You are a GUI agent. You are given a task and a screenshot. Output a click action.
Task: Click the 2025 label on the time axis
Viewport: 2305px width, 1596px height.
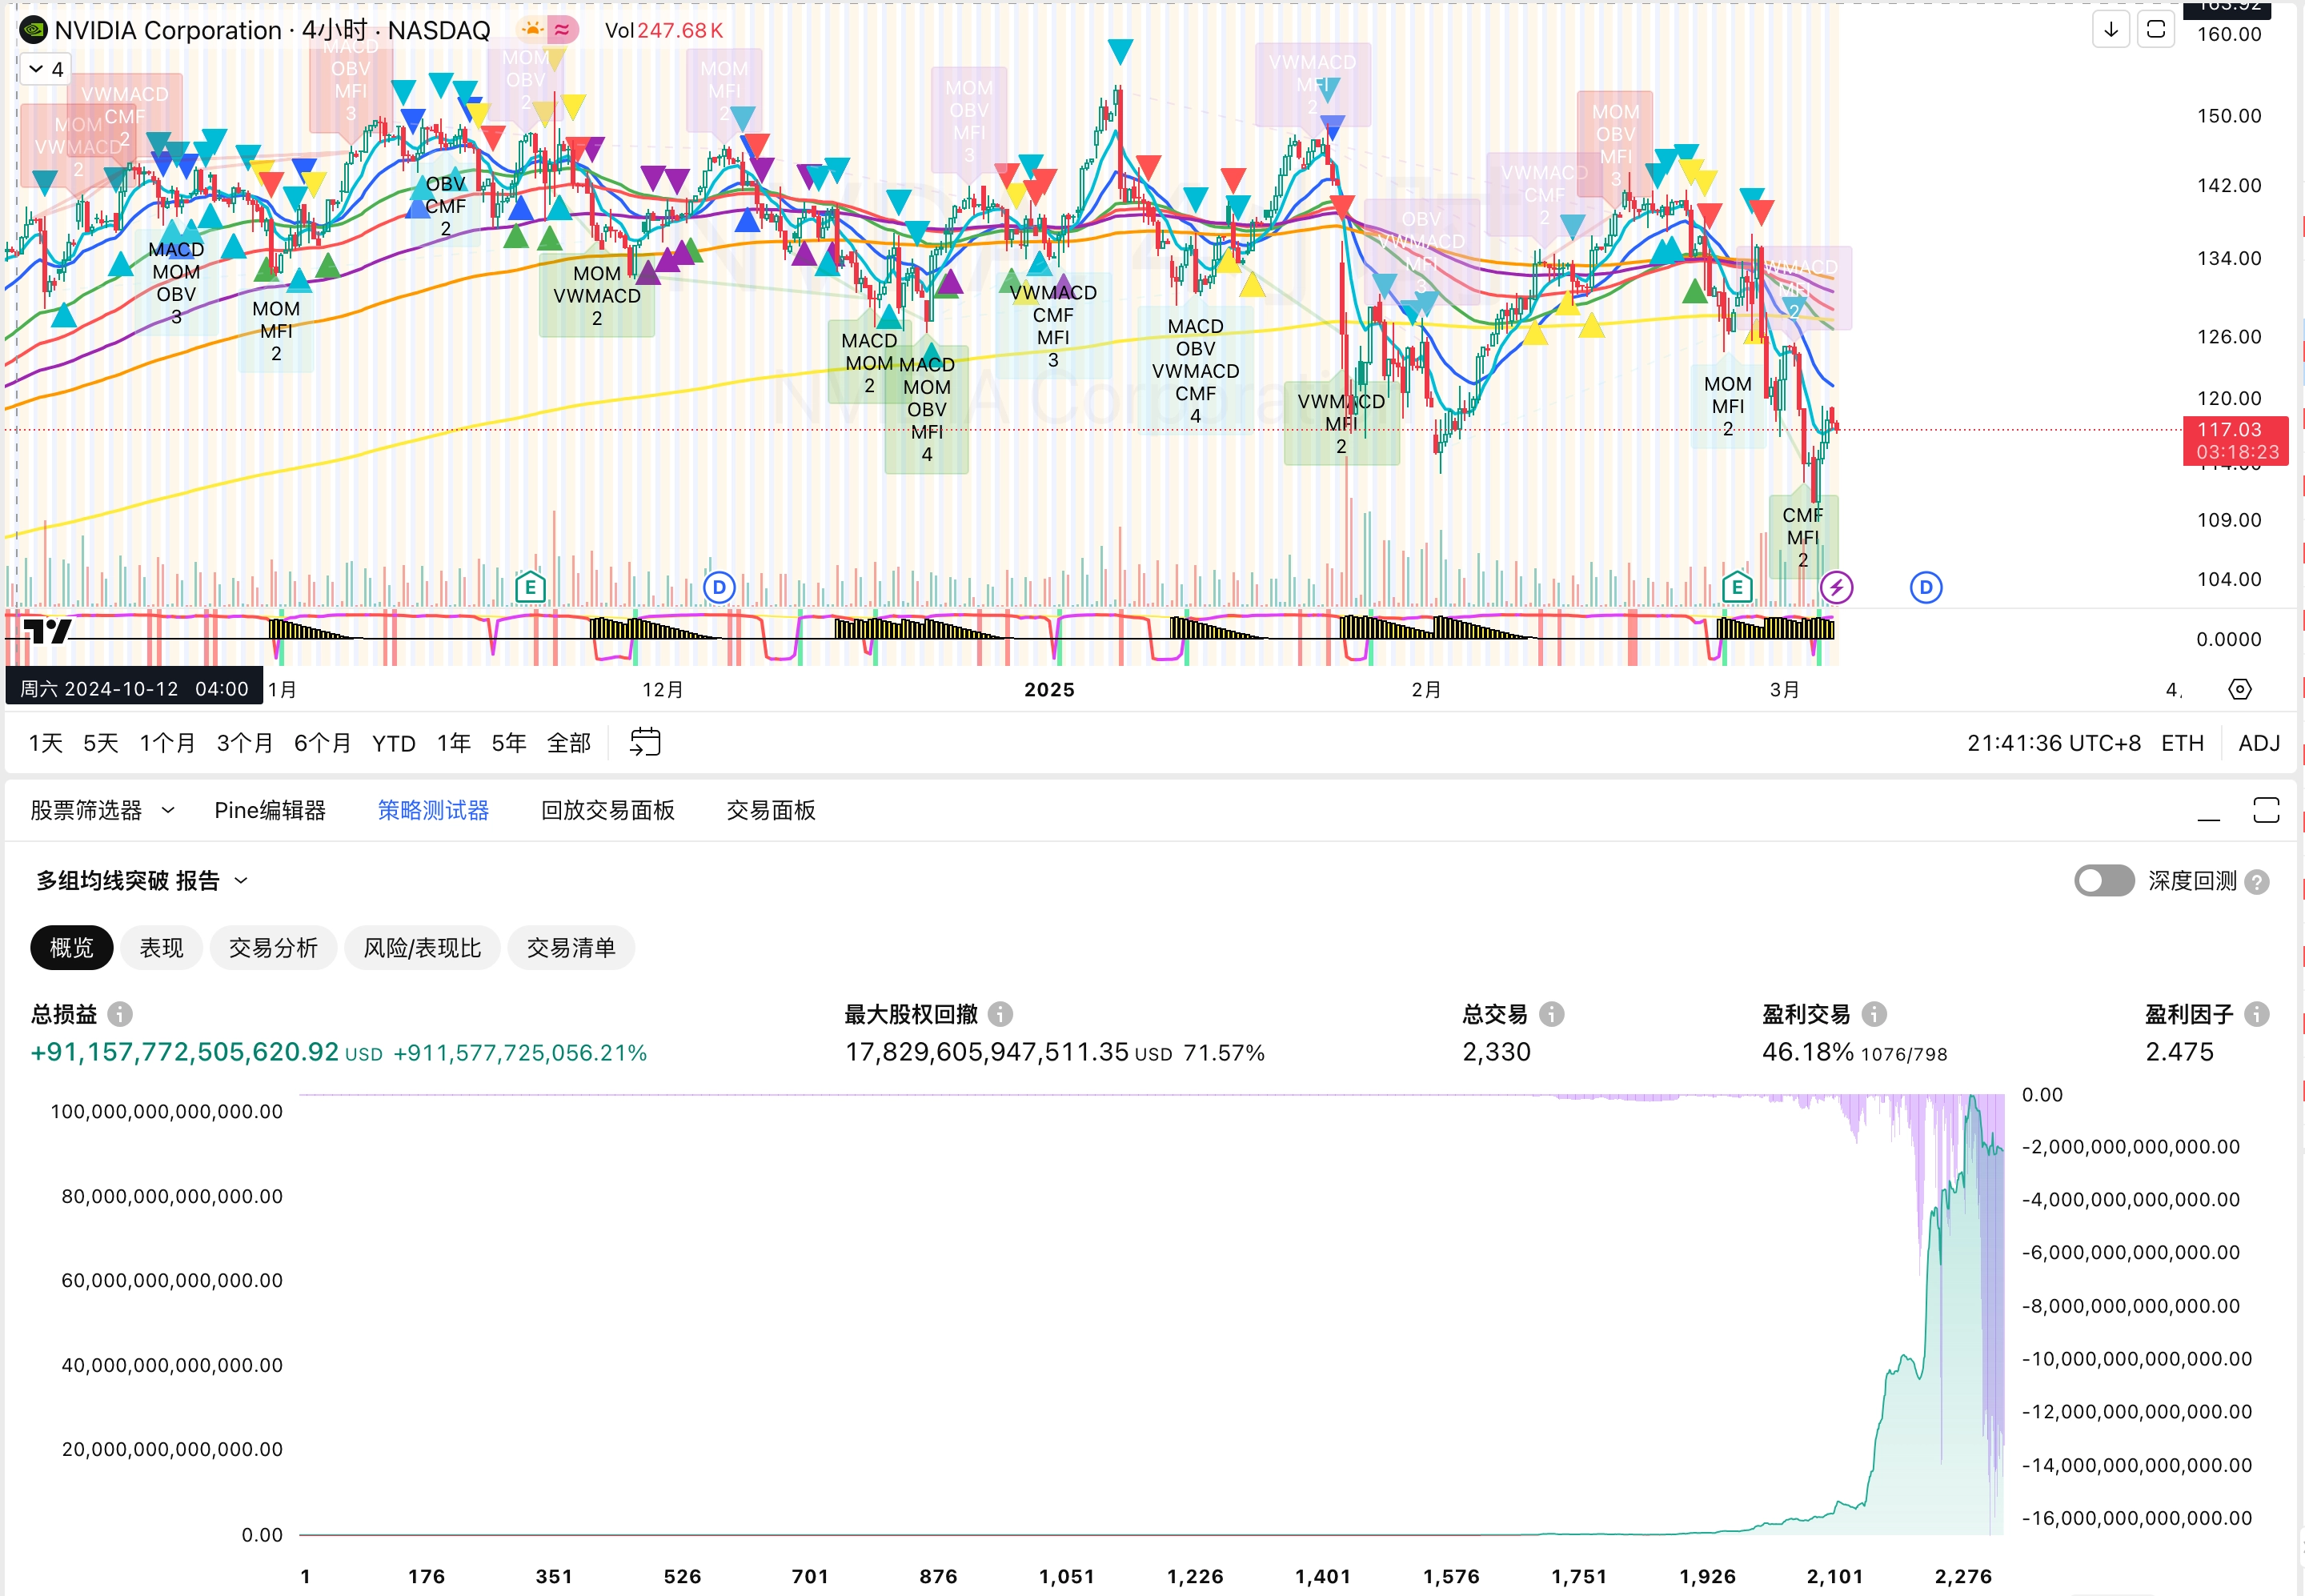pos(1049,690)
